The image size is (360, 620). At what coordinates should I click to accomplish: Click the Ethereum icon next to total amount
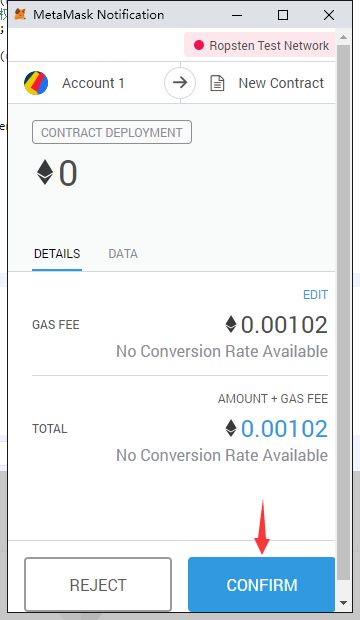pyautogui.click(x=231, y=428)
